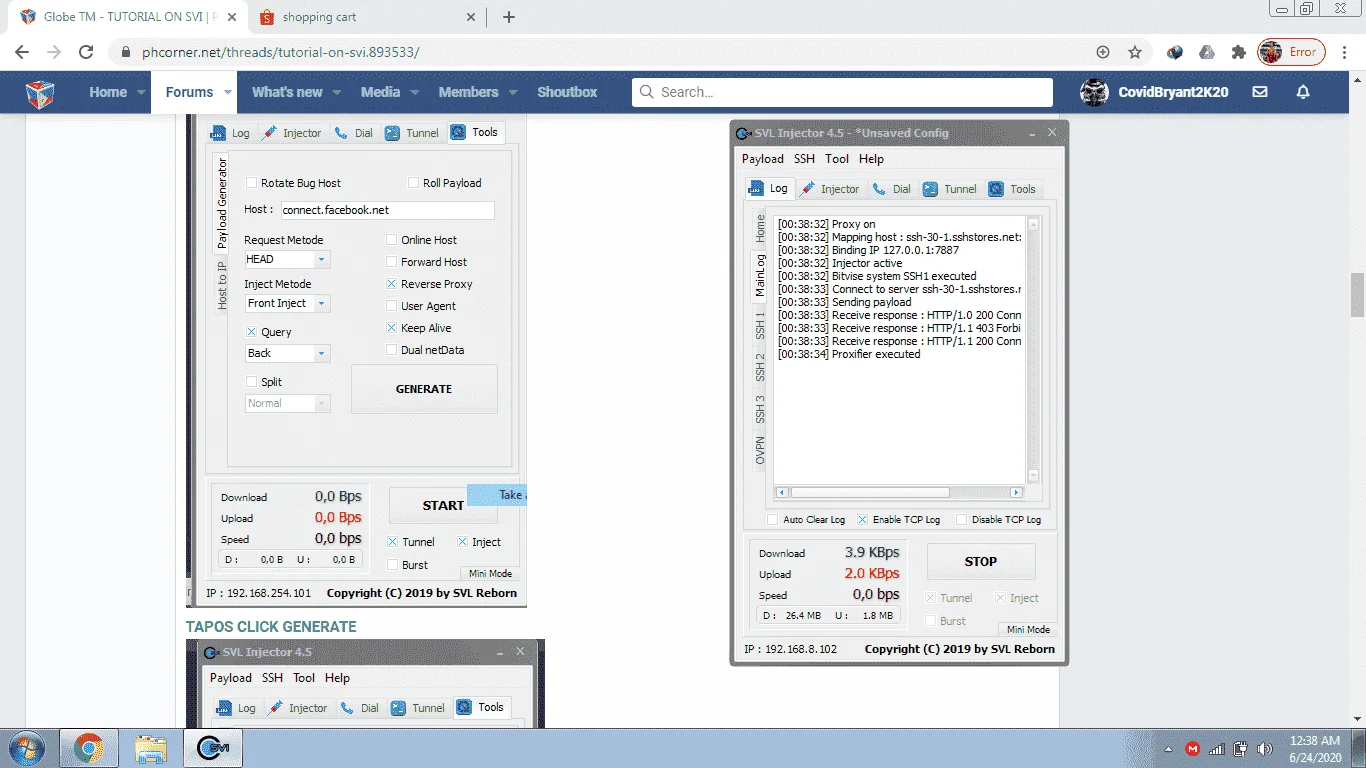Image resolution: width=1366 pixels, height=768 pixels.
Task: Click the gray Drive-shaped extension icon
Action: (x=1207, y=52)
